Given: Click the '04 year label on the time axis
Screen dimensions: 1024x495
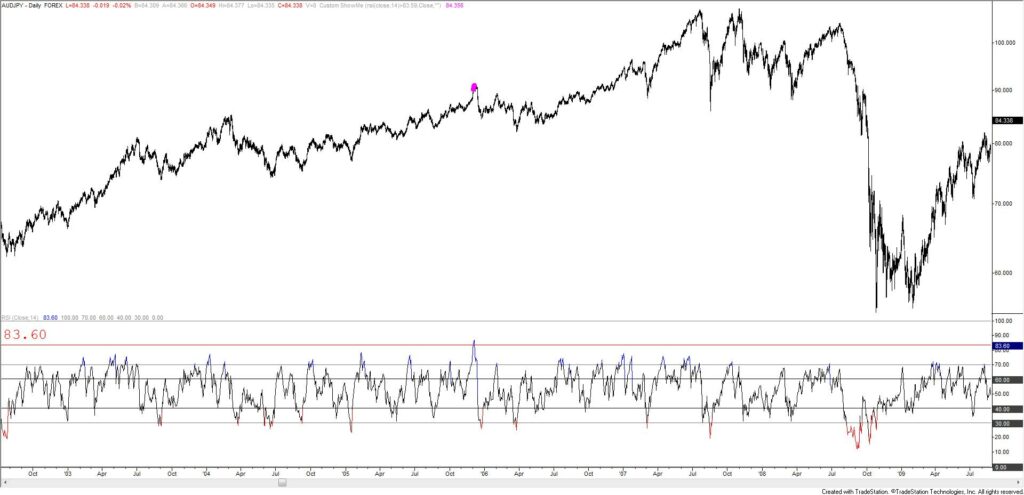Looking at the screenshot, I should tap(206, 473).
